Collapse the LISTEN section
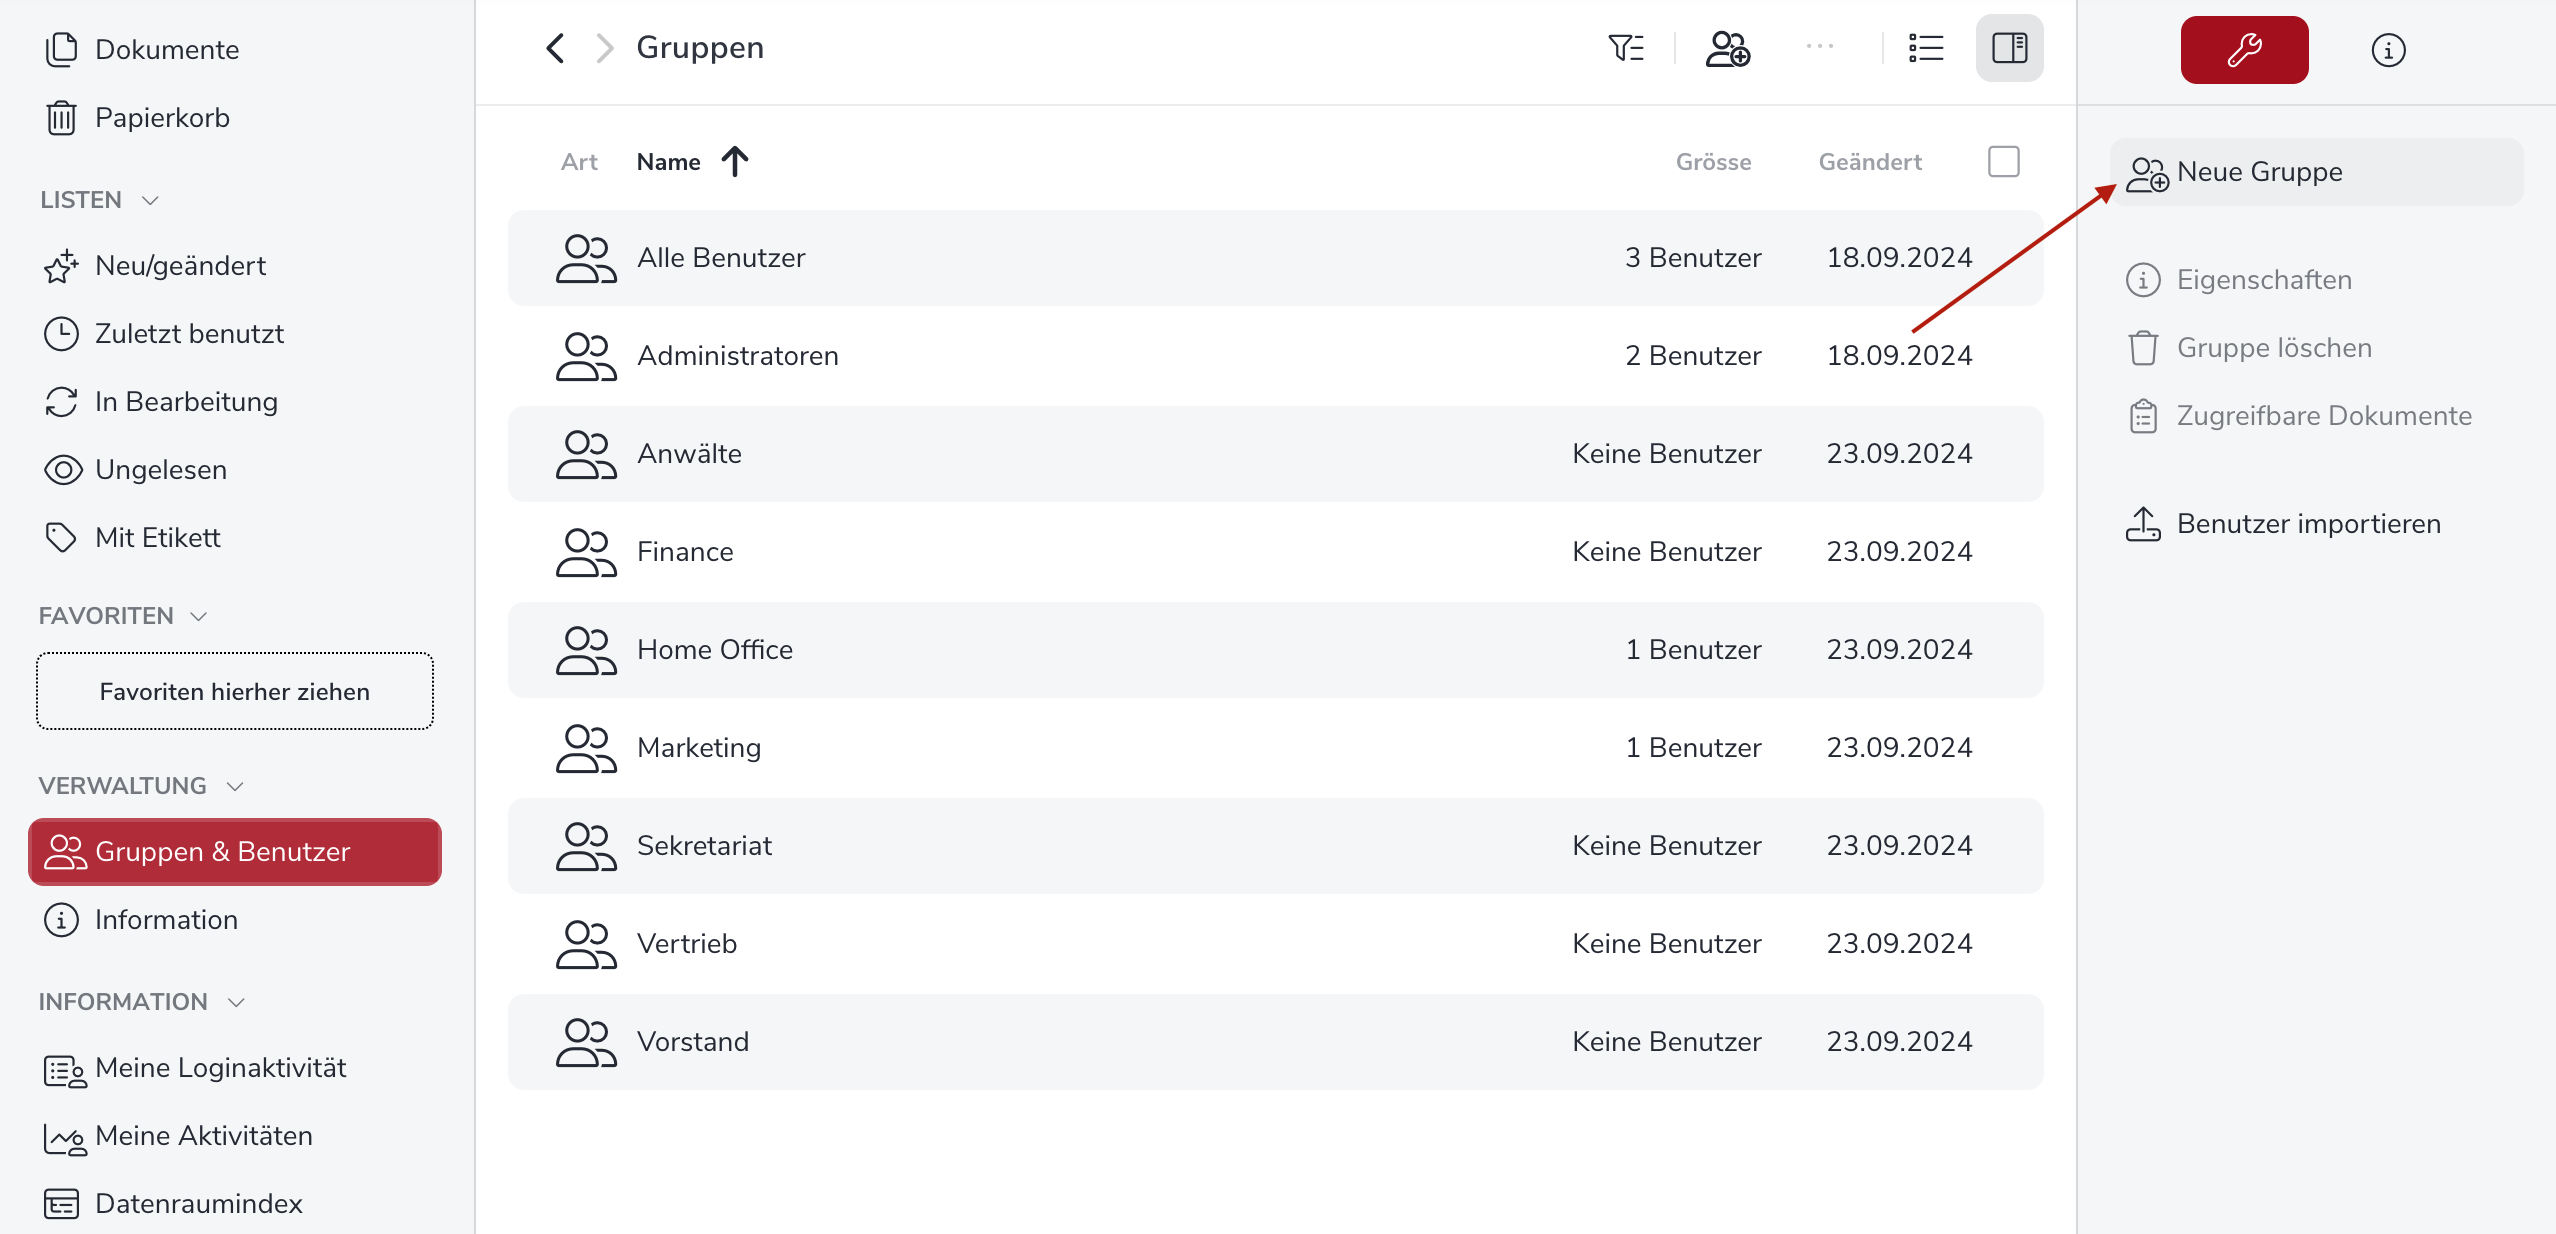This screenshot has width=2556, height=1234. (151, 200)
